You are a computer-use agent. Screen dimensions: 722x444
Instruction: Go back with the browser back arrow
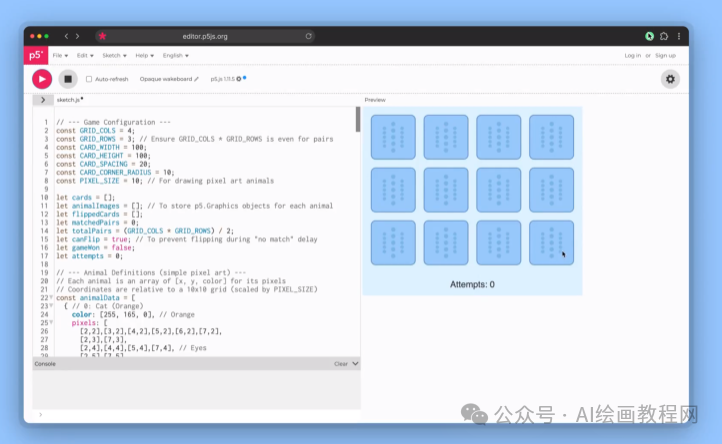click(66, 36)
